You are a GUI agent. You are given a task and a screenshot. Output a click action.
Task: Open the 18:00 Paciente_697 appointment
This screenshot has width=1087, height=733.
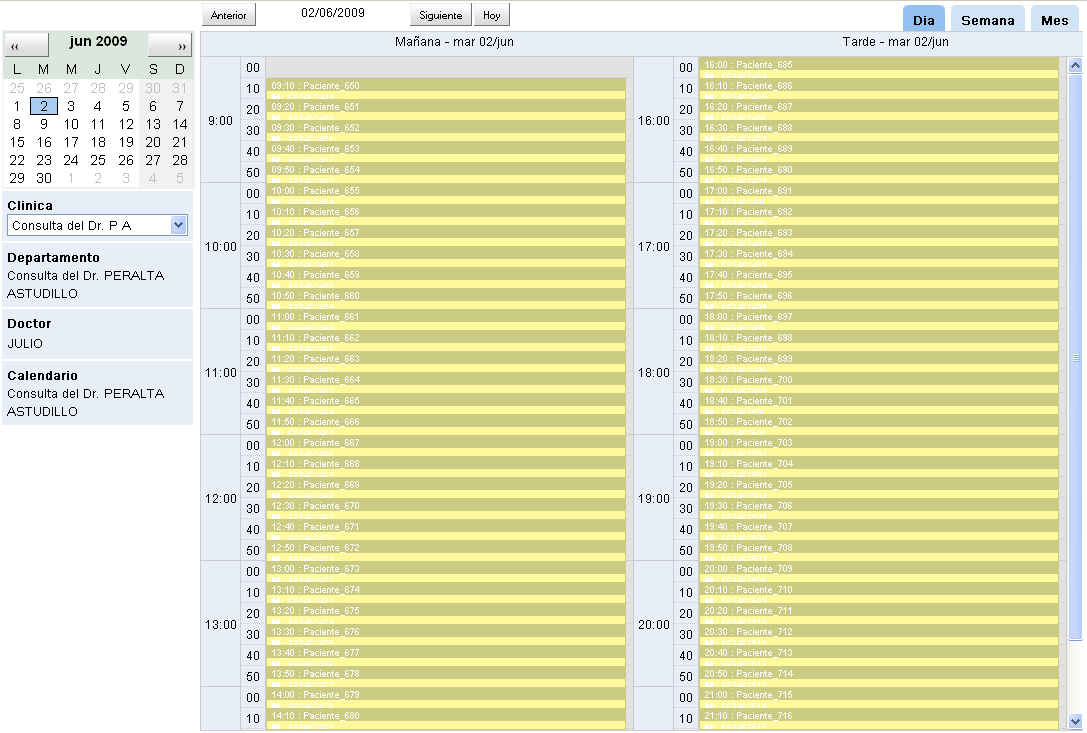pyautogui.click(x=878, y=319)
